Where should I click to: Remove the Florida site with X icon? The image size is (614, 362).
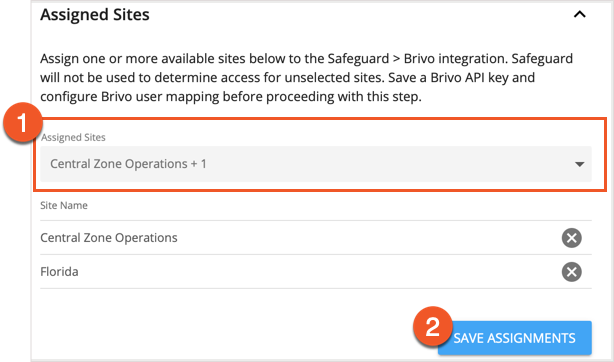tap(571, 272)
